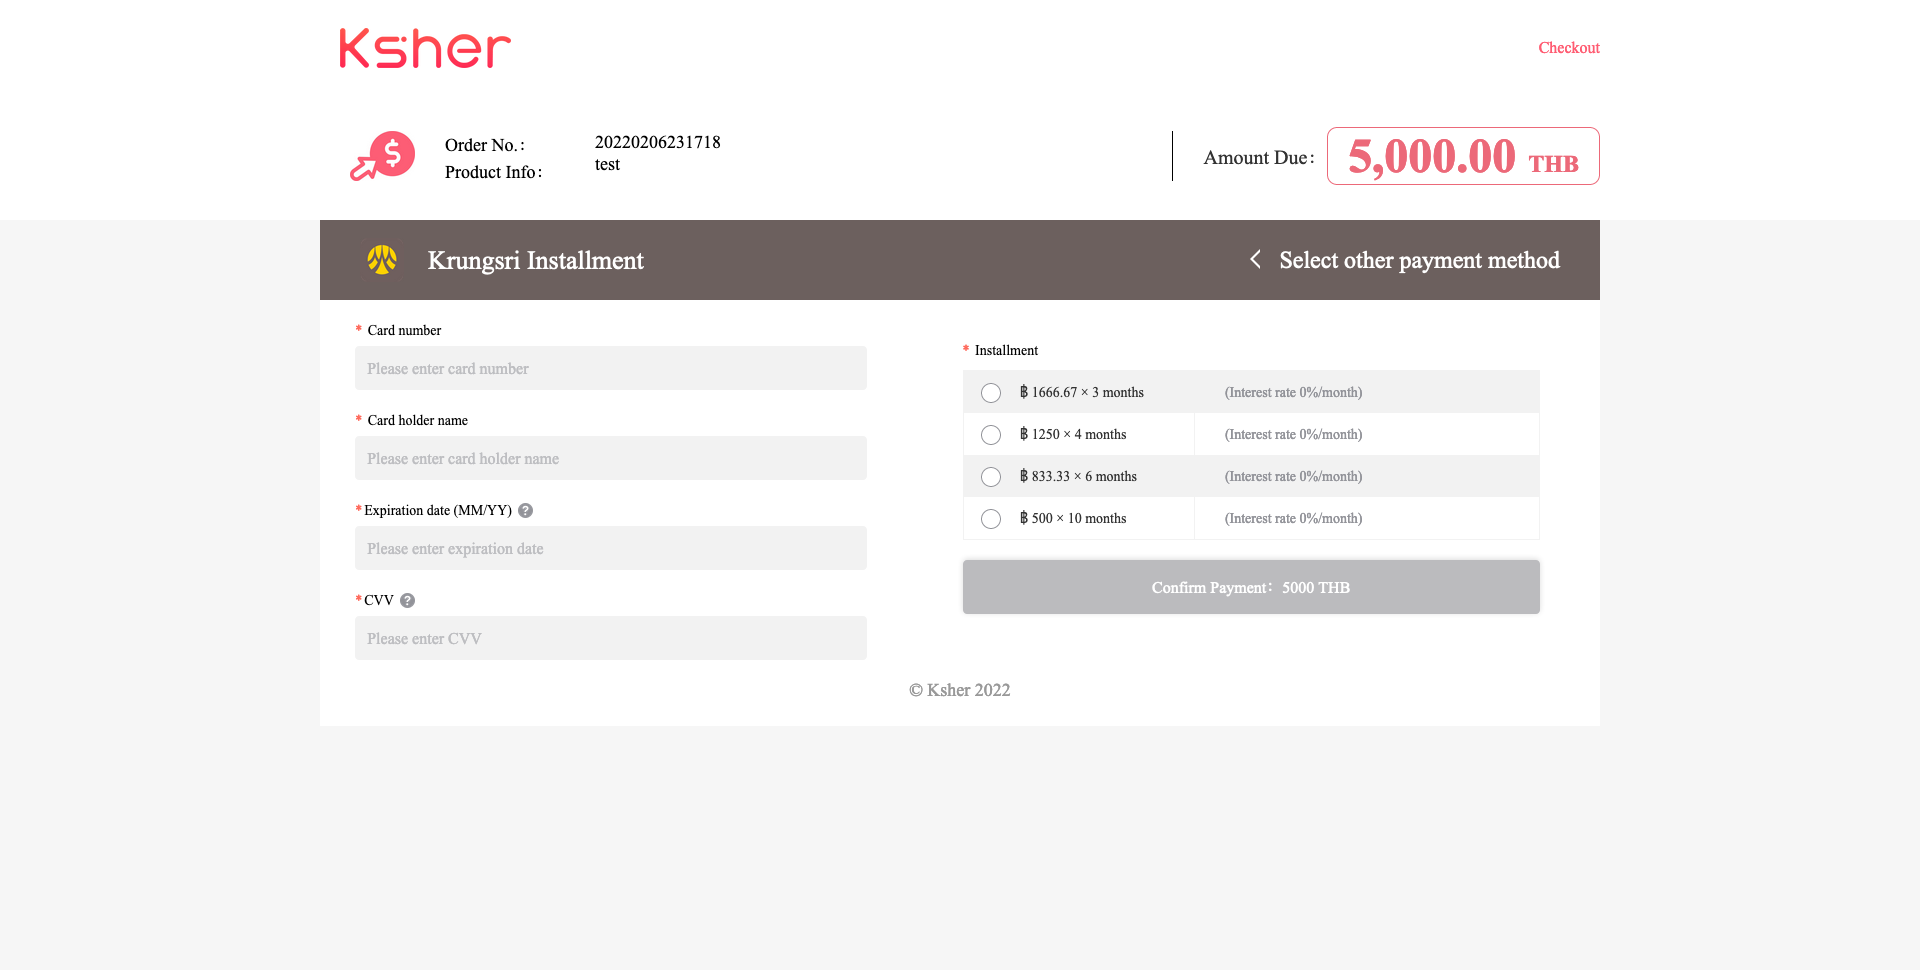
Task: Click interest rate text for 6 months row
Action: tap(1293, 476)
